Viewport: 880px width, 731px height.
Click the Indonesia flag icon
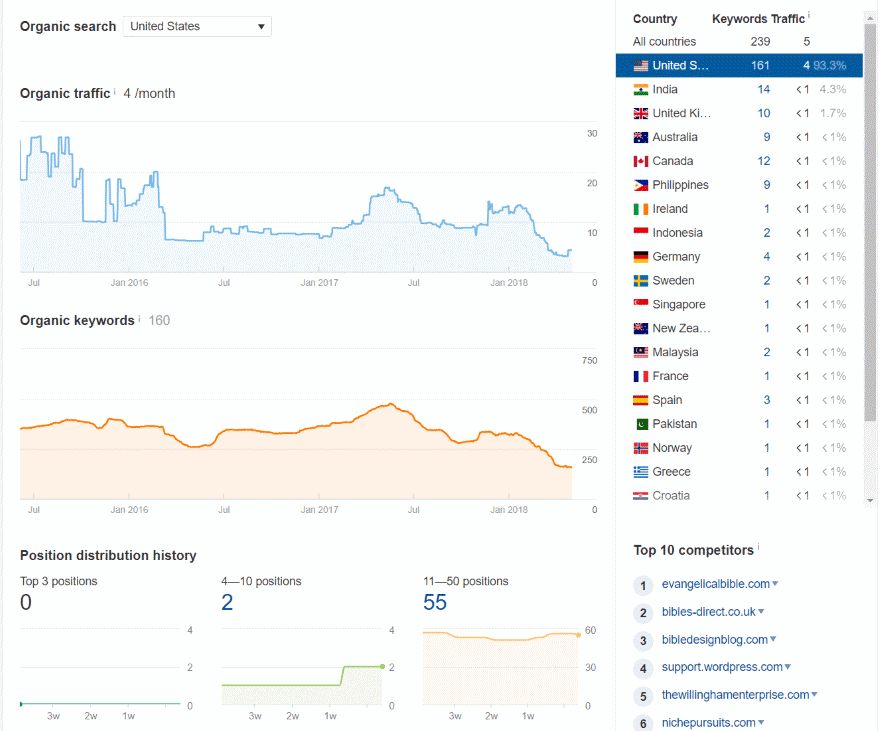coord(641,233)
